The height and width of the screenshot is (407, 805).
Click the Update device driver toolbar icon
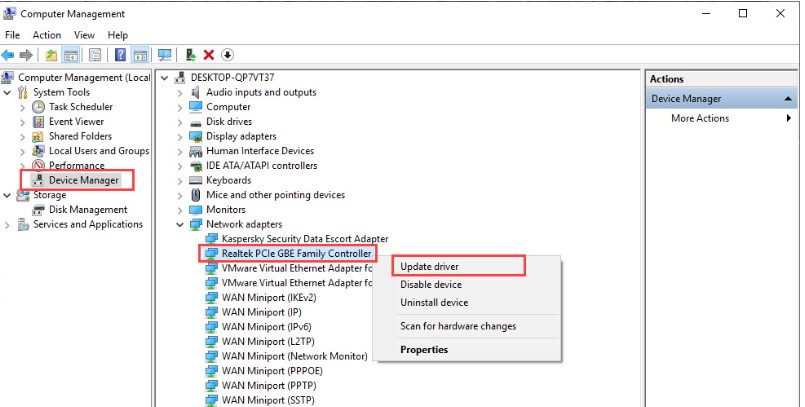pos(190,55)
